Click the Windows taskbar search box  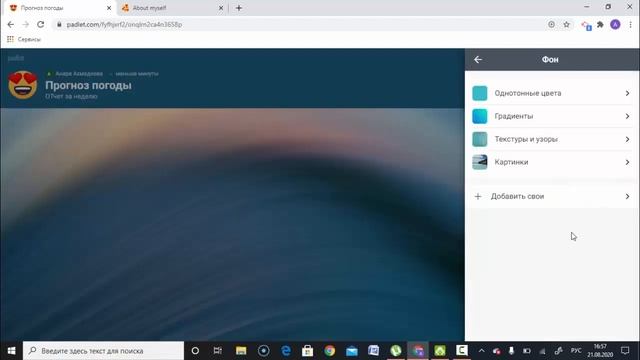pyautogui.click(x=103, y=351)
